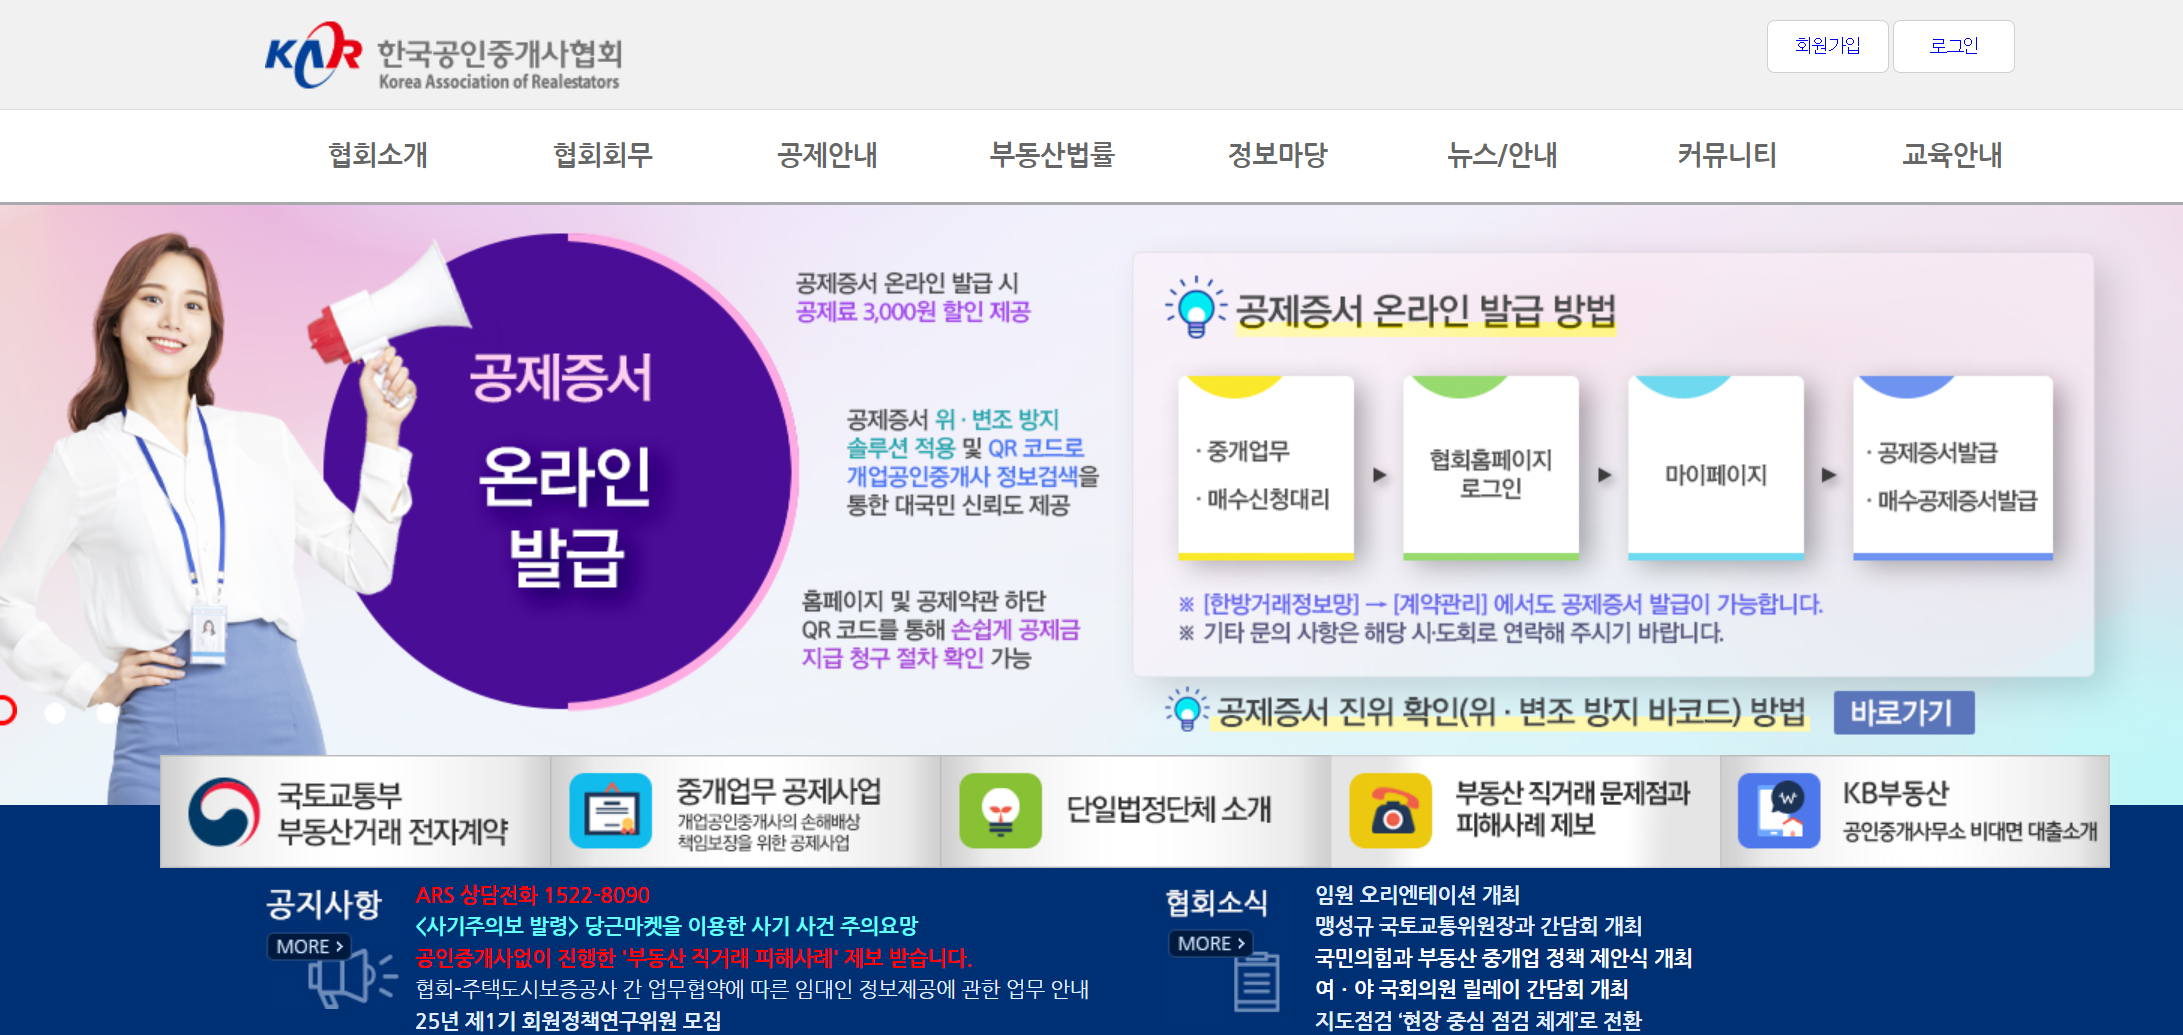2183x1035 pixels.
Task: Open the 부동산법률 menu
Action: (1052, 155)
